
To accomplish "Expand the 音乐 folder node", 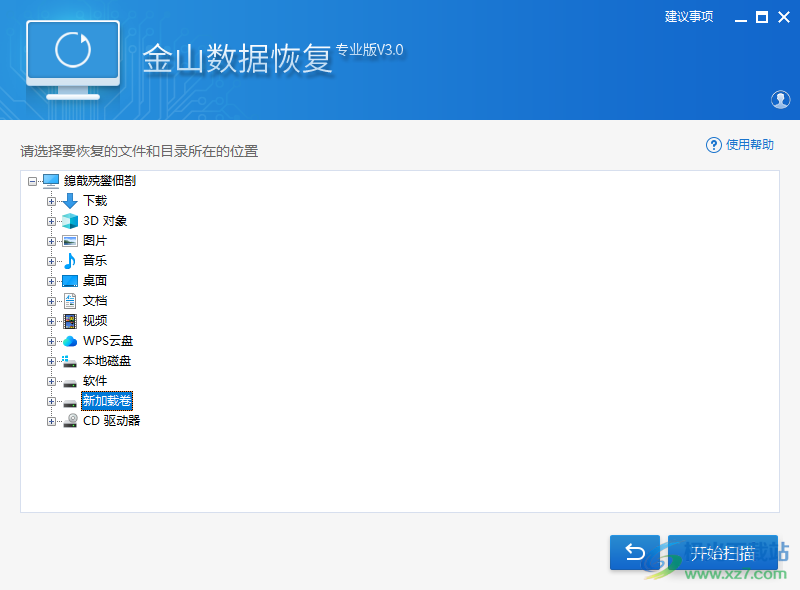I will coord(51,261).
